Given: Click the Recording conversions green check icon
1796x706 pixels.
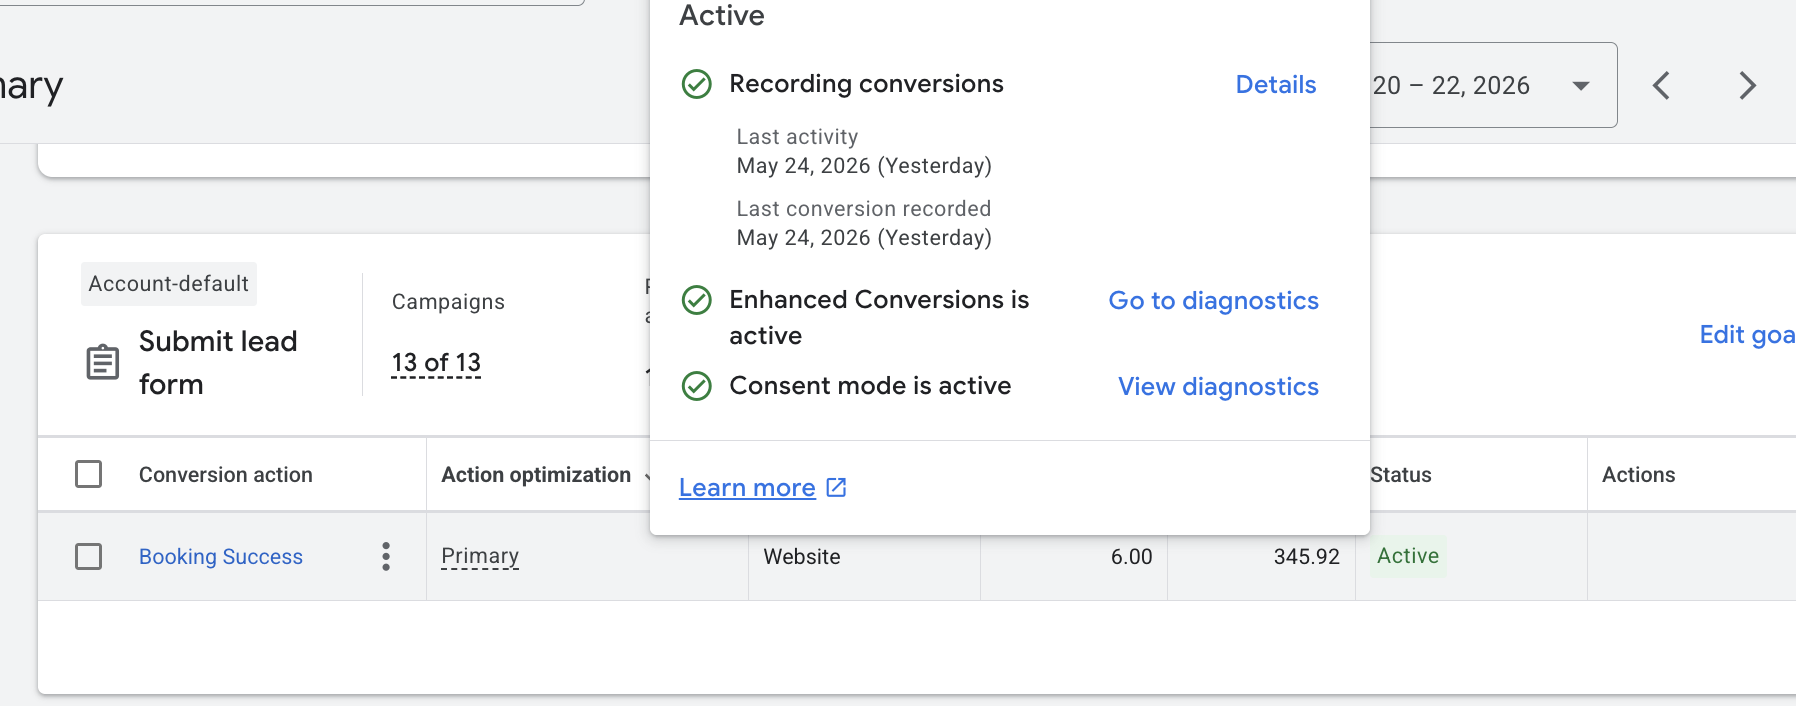Looking at the screenshot, I should [696, 84].
